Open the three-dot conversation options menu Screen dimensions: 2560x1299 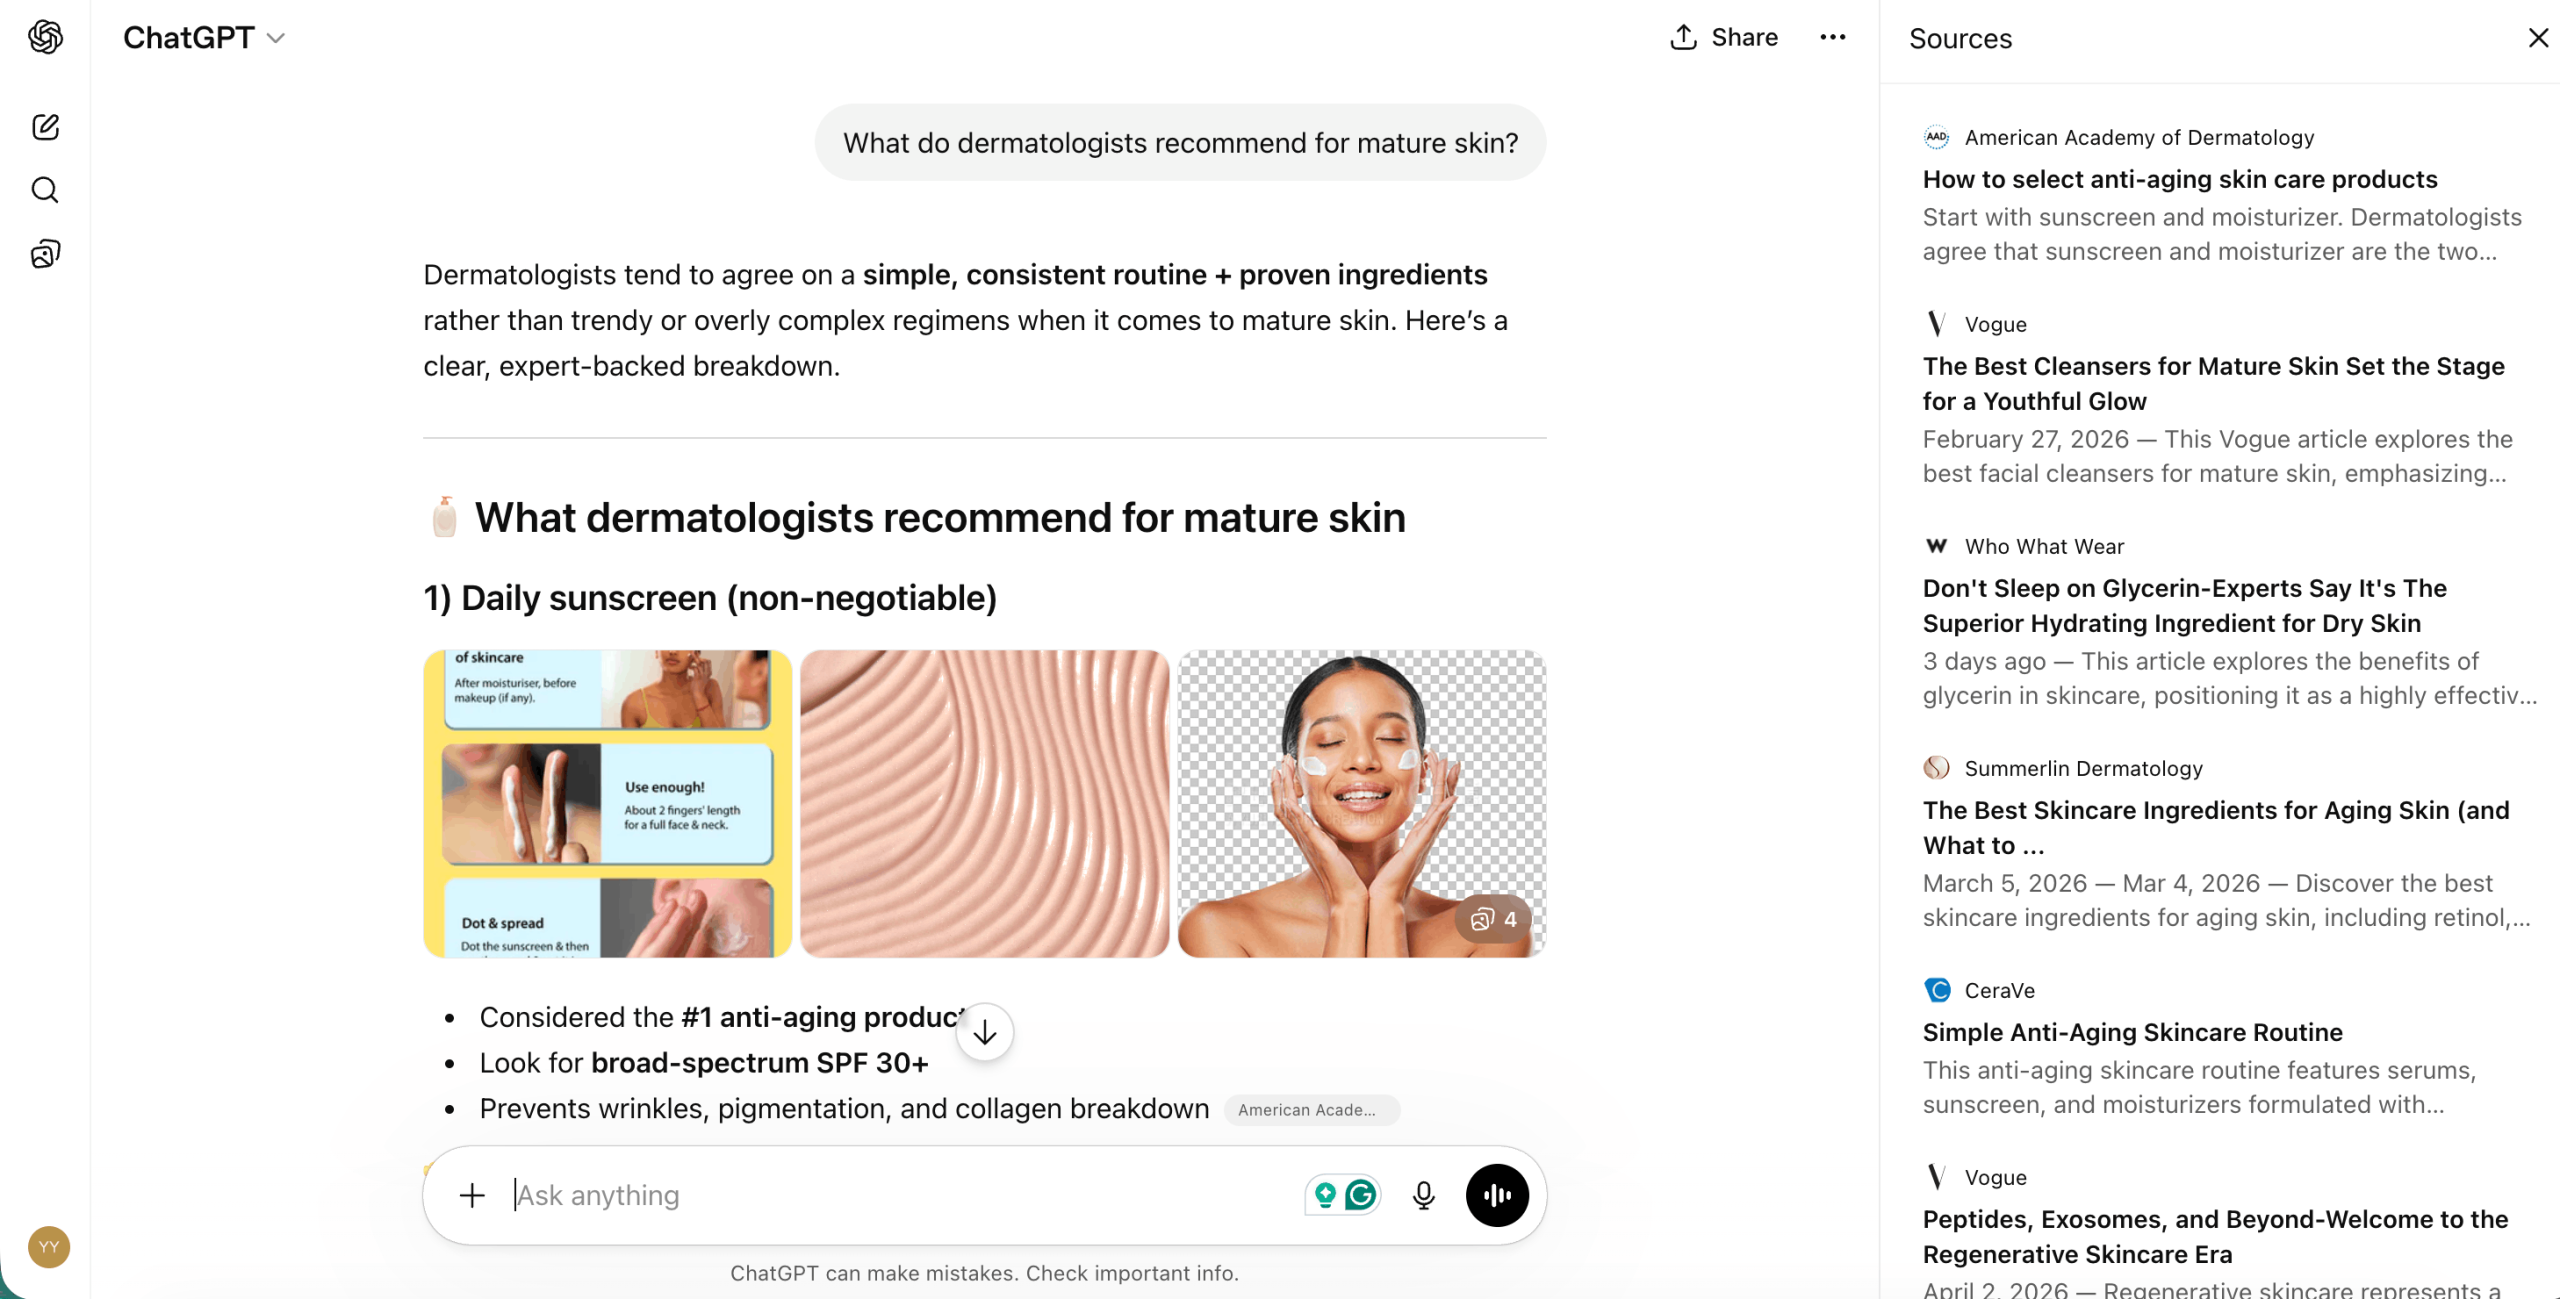click(1832, 37)
